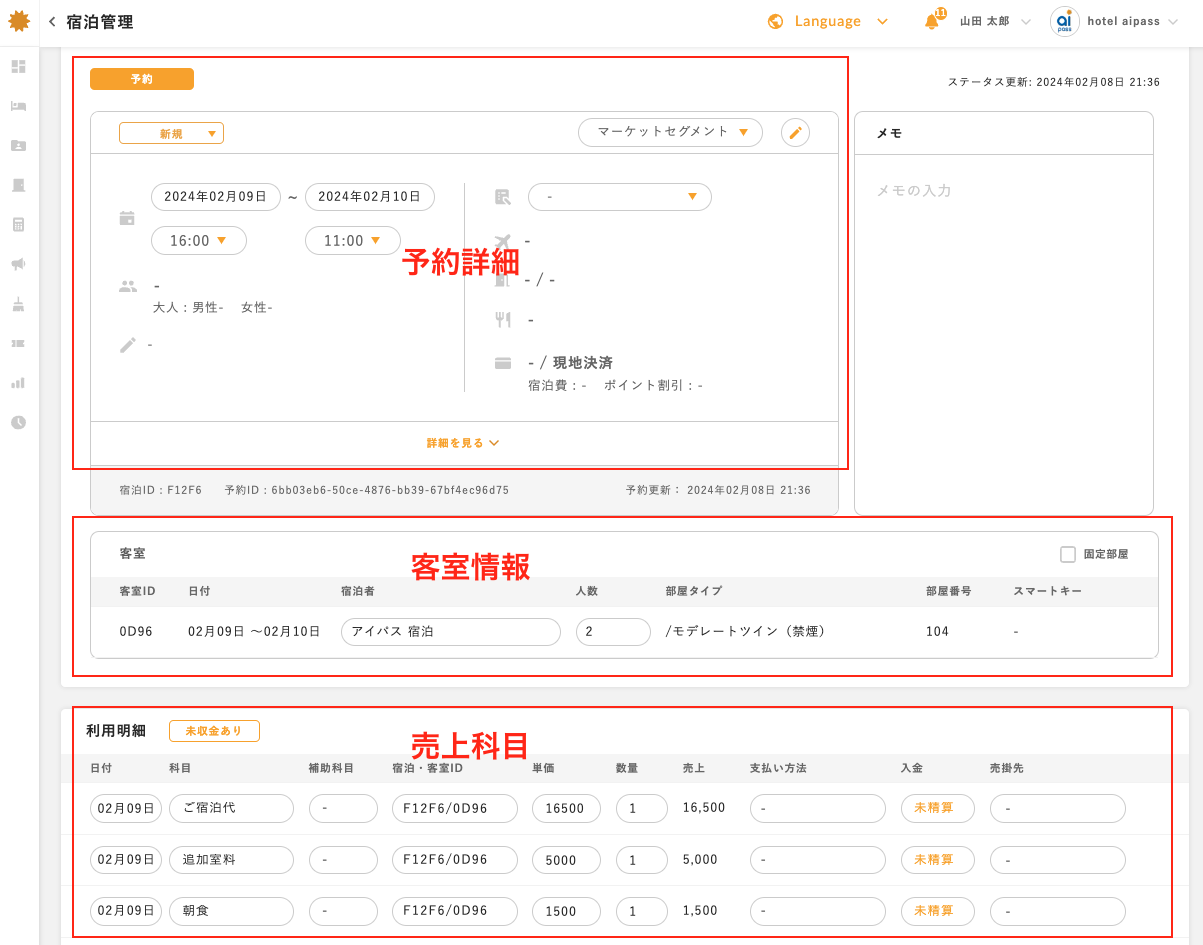Open the calculator sidebar icon

(18, 224)
